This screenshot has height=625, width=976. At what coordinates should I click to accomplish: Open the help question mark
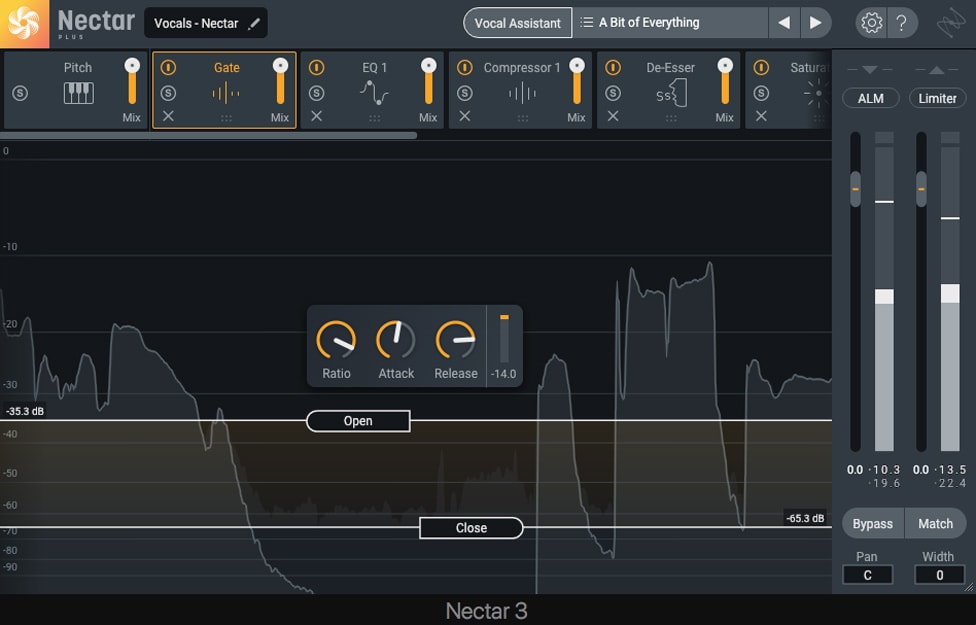(x=901, y=23)
